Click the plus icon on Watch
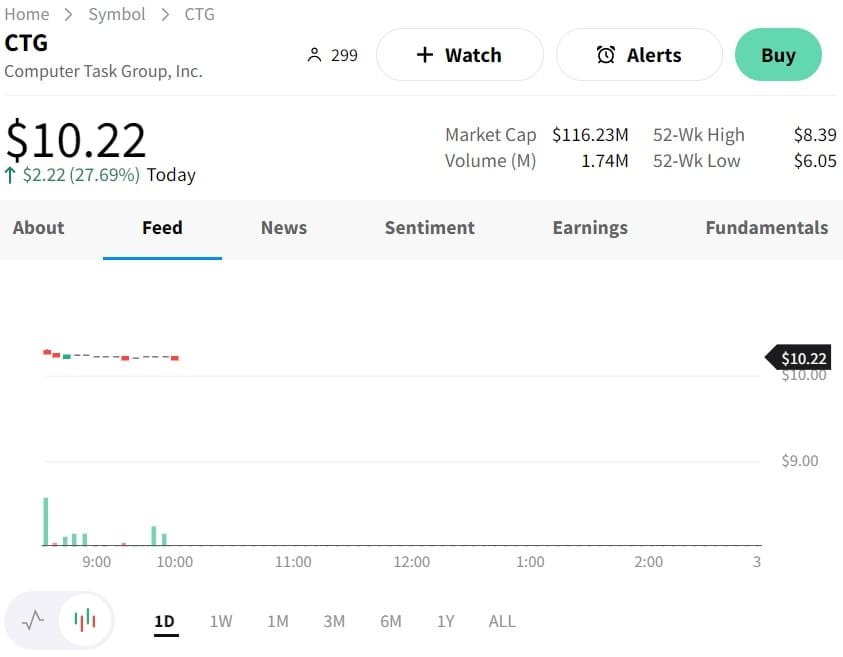Viewport: 843px width, 657px height. click(x=425, y=55)
